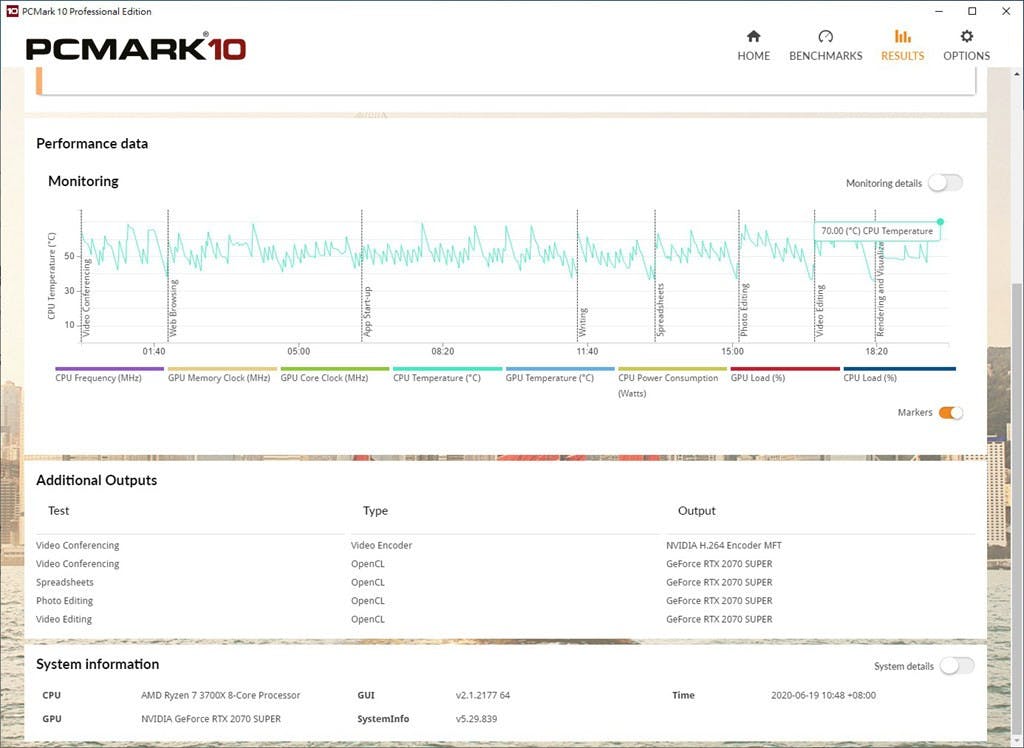
Task: Click the Additional Outputs heading
Action: tap(97, 480)
